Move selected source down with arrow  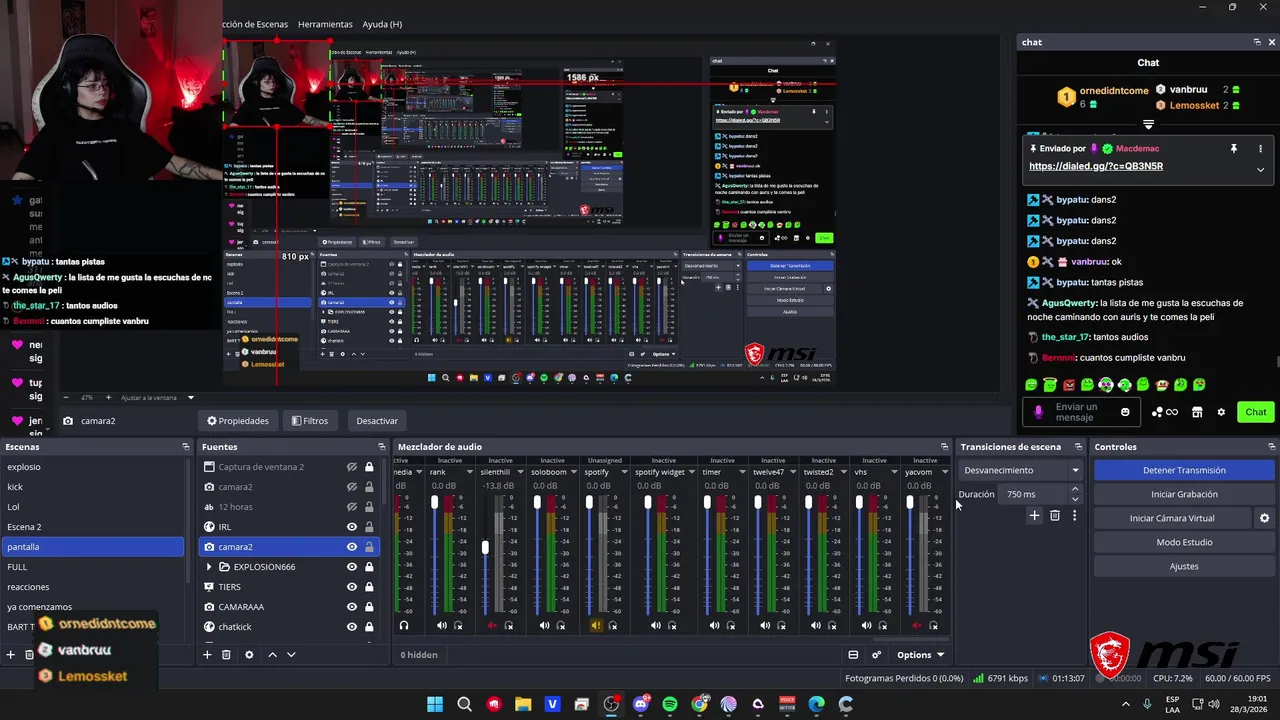291,655
